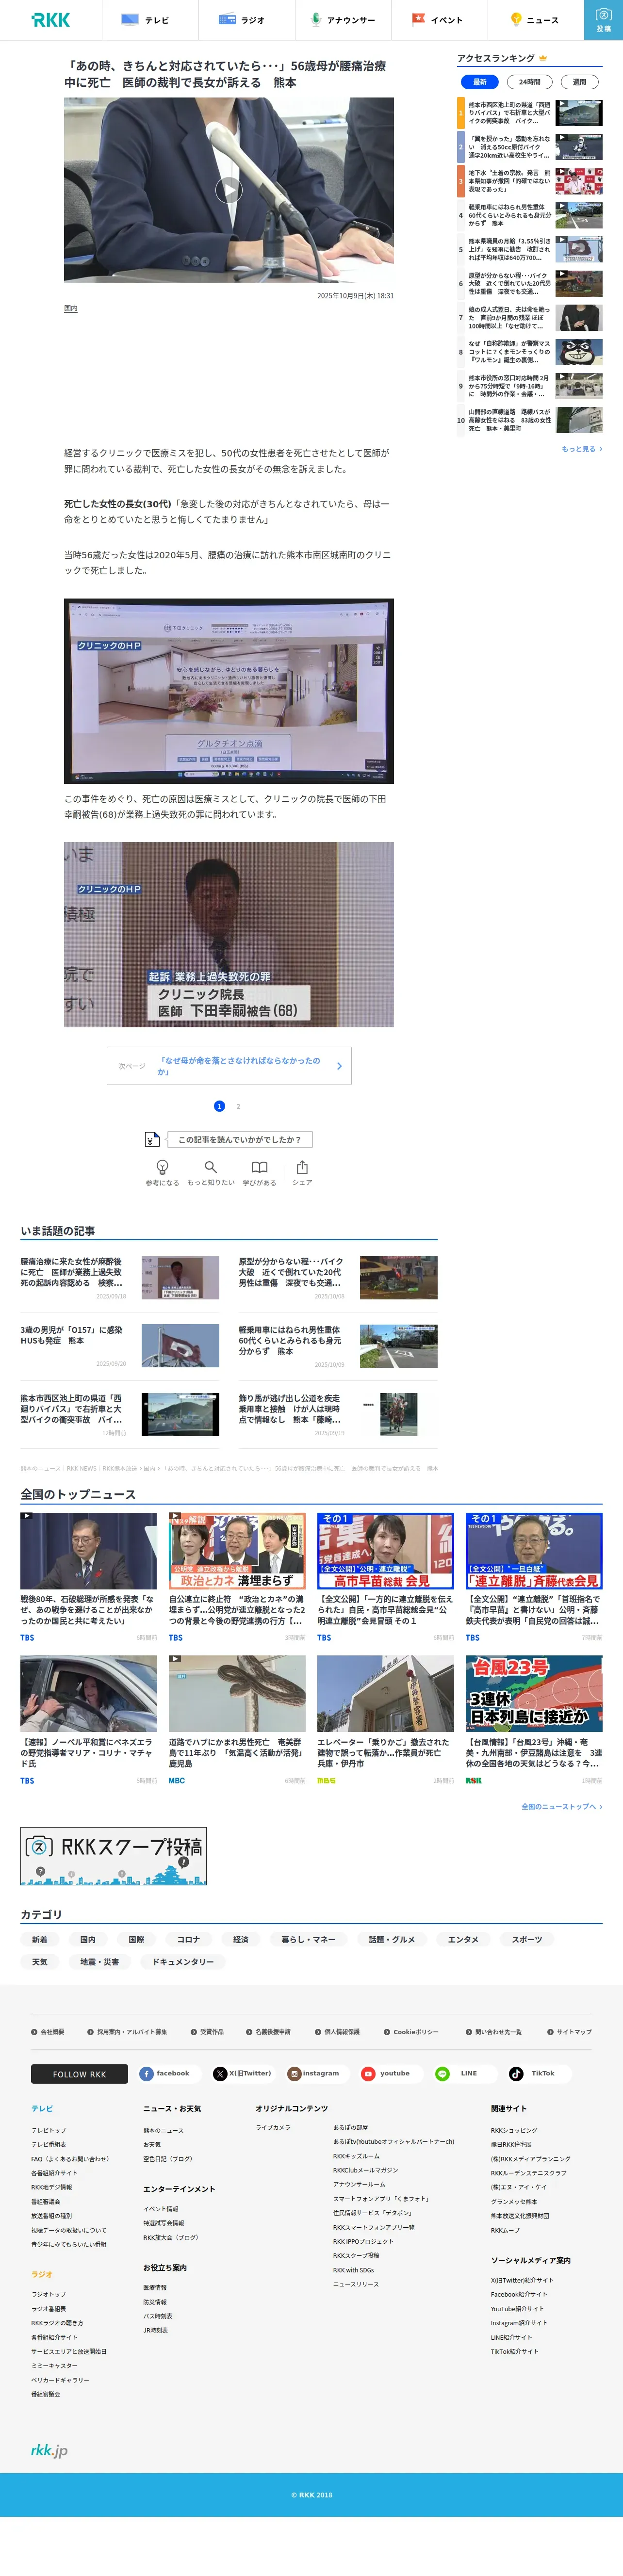Open the X (旧Twitter) social link
The height and width of the screenshot is (2576, 623).
(243, 2073)
